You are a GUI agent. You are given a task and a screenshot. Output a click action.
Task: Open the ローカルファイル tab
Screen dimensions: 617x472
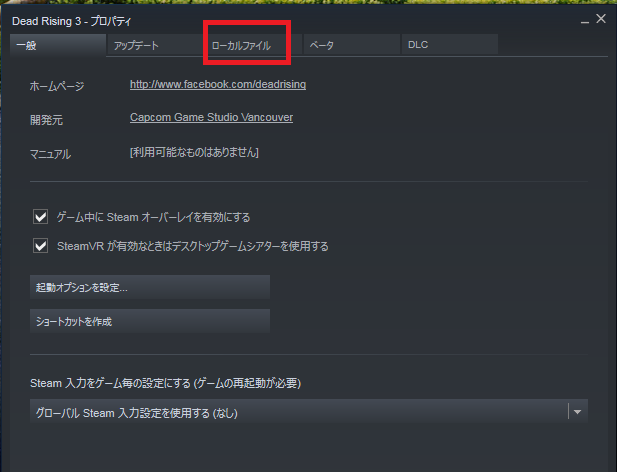[253, 45]
